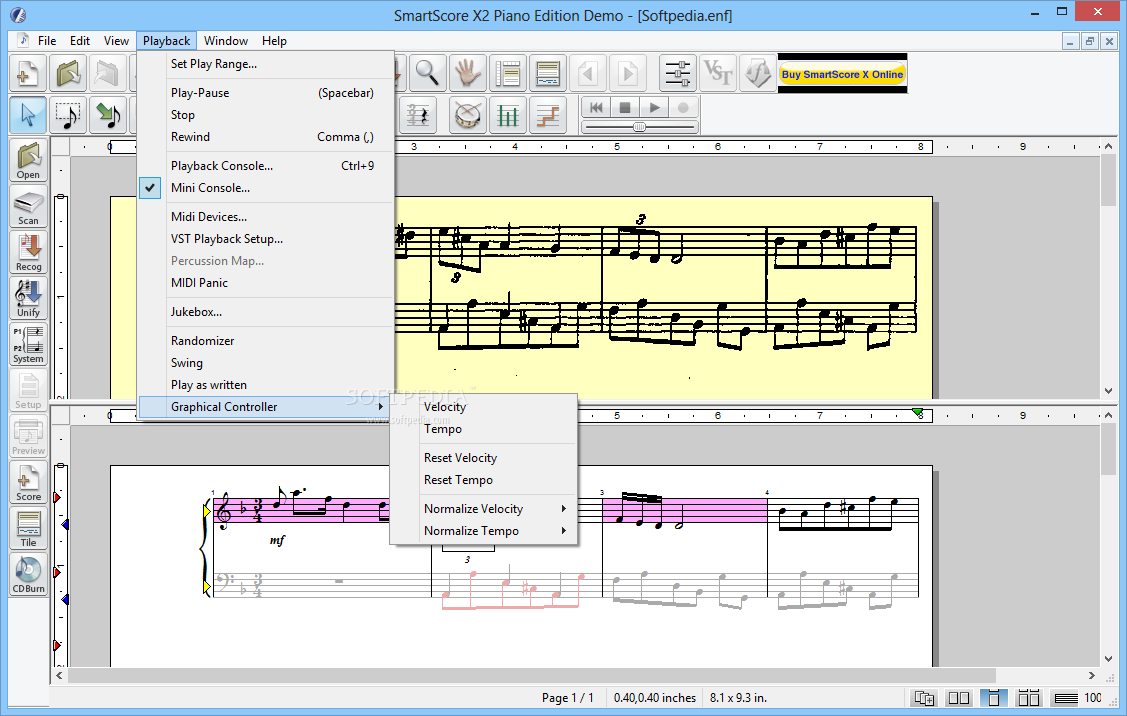Screen dimensions: 1127x716
Task: Click the score view display icon
Action: point(548,73)
